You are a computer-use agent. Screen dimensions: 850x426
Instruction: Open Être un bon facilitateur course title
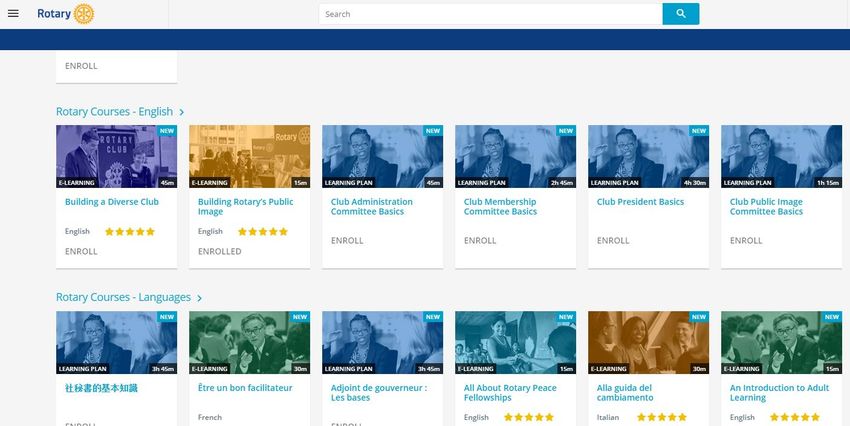245,388
